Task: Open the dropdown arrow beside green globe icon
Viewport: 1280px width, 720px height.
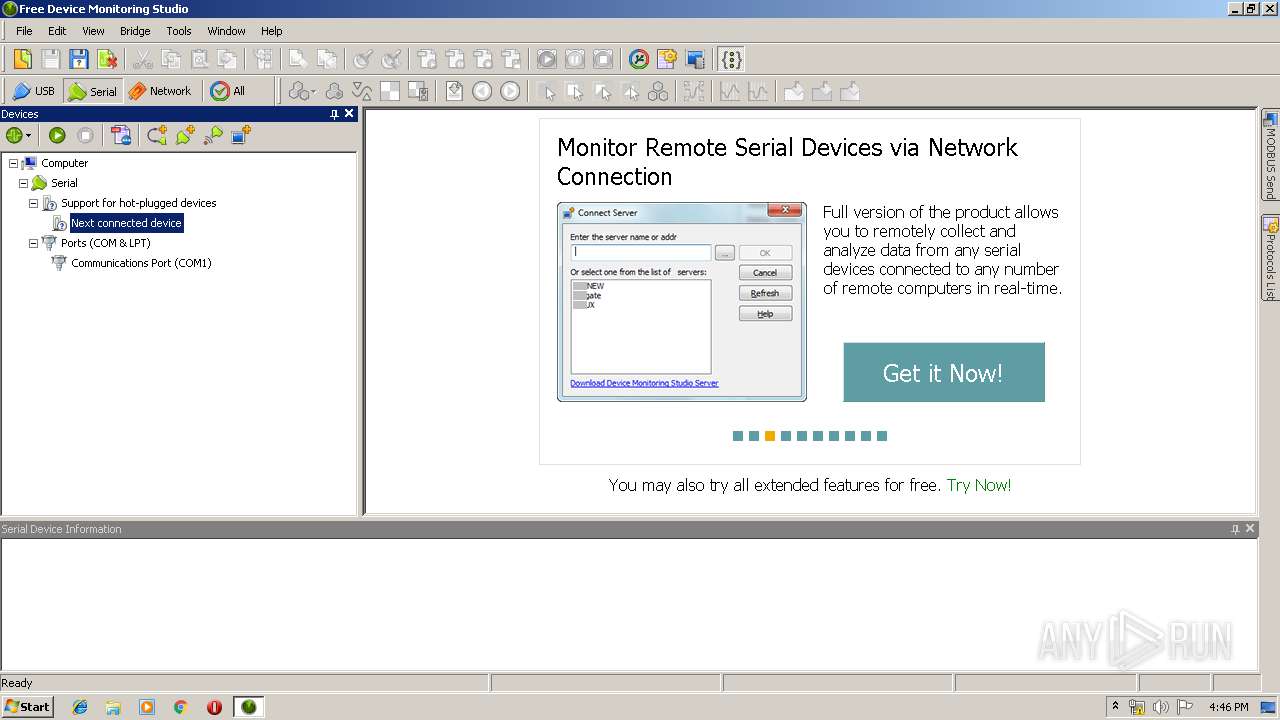Action: pyautogui.click(x=29, y=136)
